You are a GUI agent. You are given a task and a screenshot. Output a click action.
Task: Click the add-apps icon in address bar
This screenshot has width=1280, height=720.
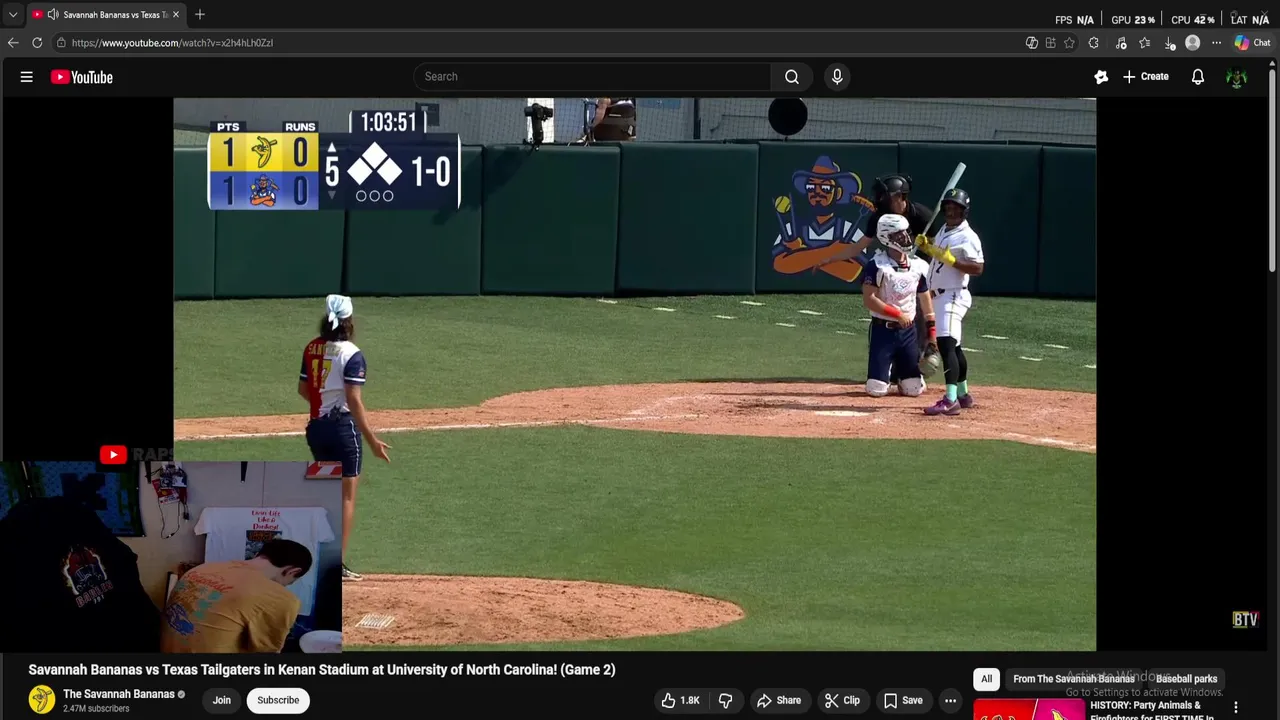tap(1050, 43)
